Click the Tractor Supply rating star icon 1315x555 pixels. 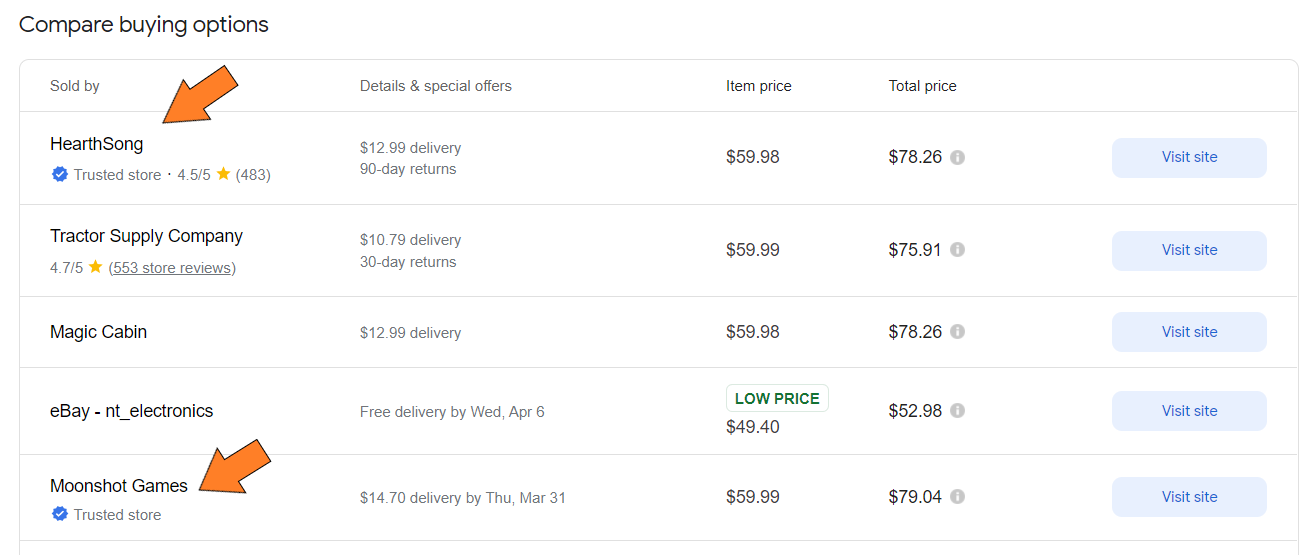(95, 268)
